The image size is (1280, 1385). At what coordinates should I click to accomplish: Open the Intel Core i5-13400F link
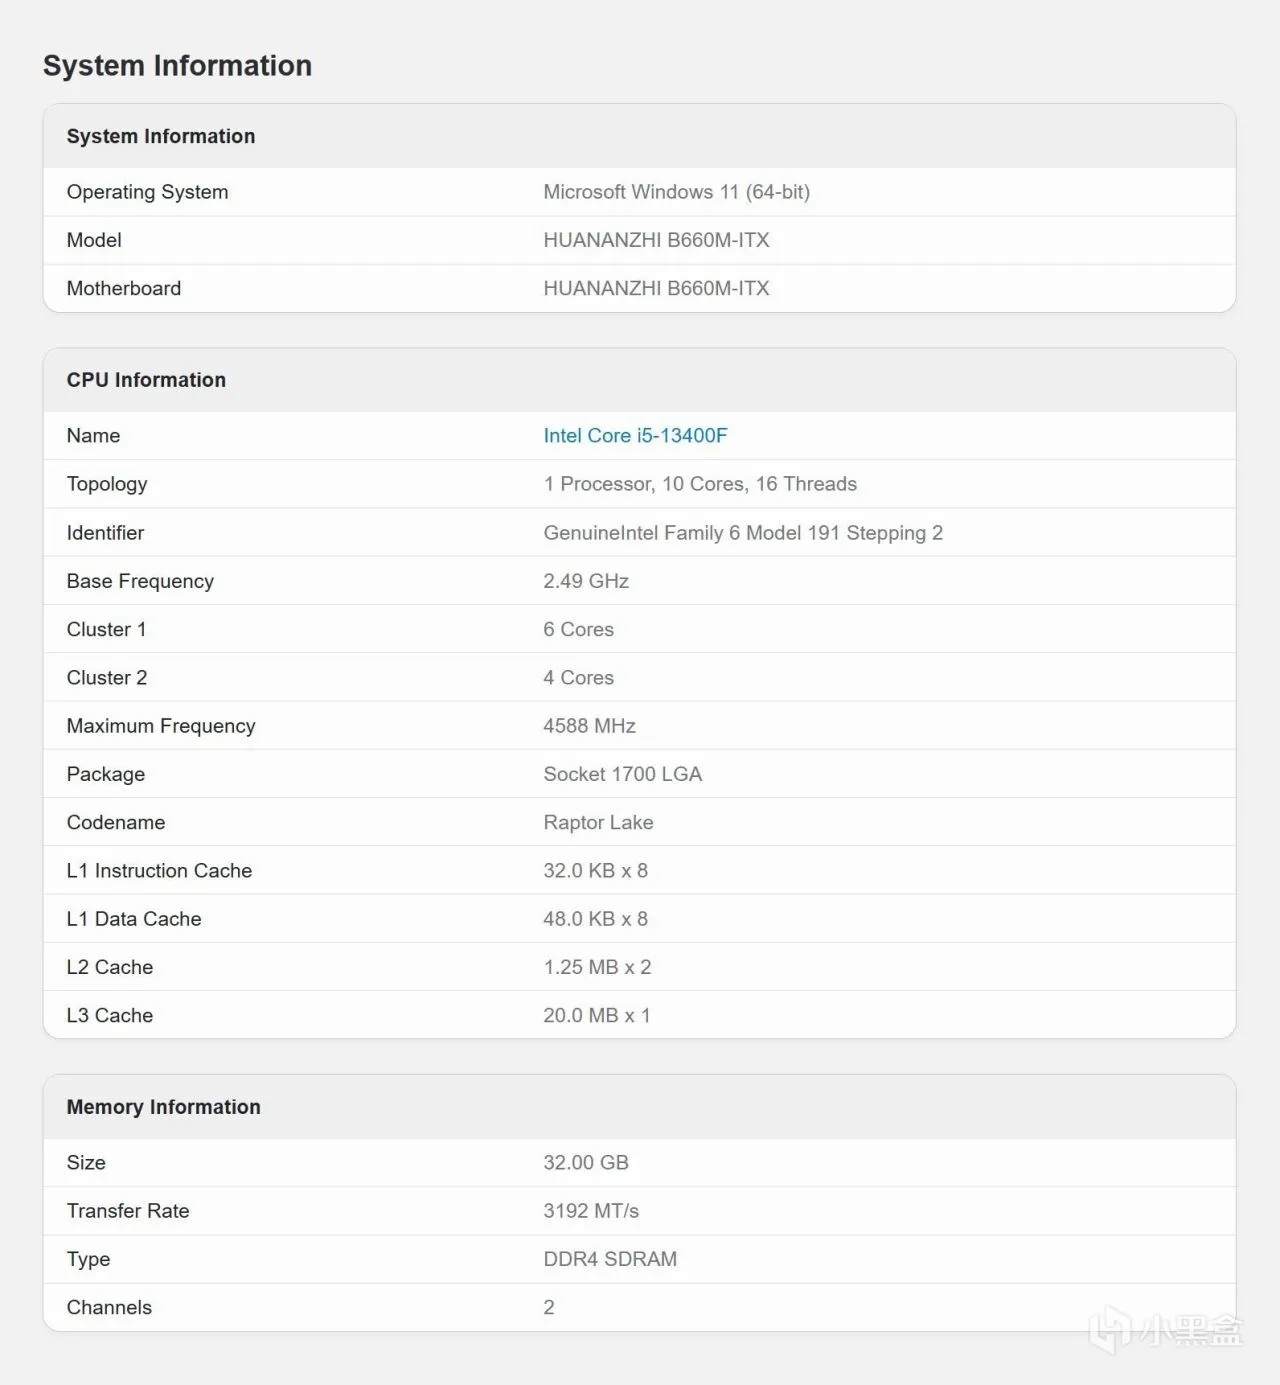[x=635, y=436]
